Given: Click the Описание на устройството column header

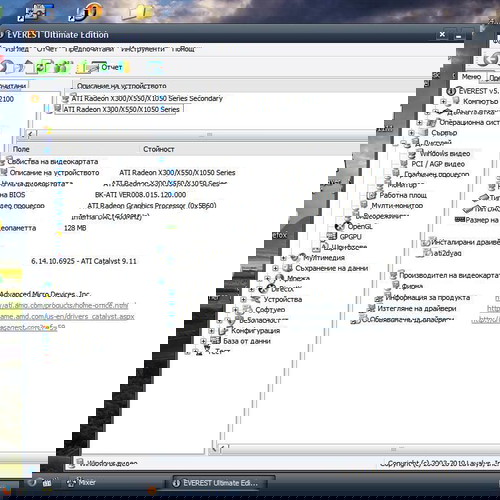Looking at the screenshot, I should (x=122, y=86).
